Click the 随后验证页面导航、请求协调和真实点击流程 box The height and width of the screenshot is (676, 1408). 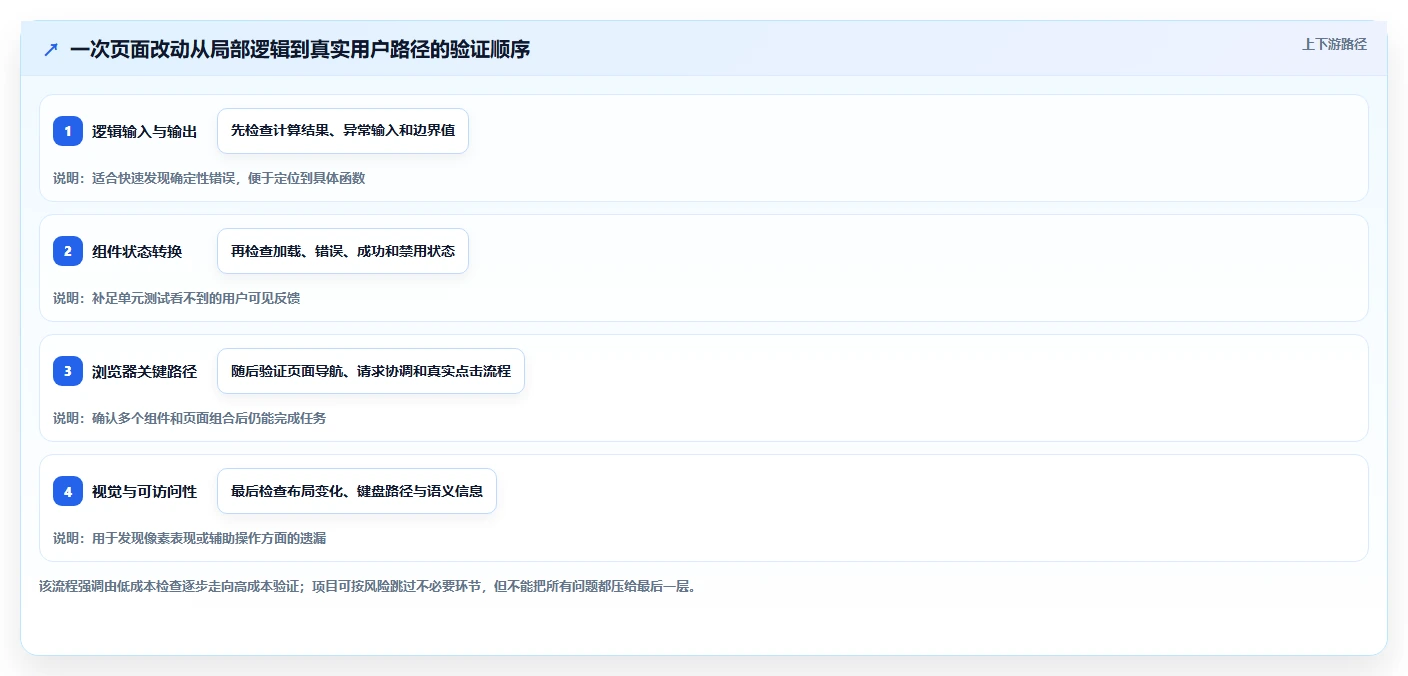point(371,371)
